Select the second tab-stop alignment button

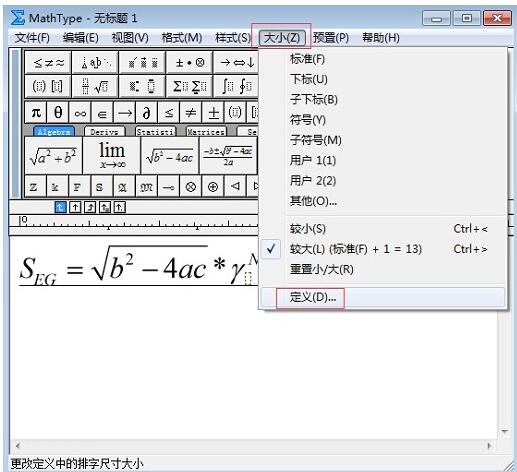click(75, 207)
